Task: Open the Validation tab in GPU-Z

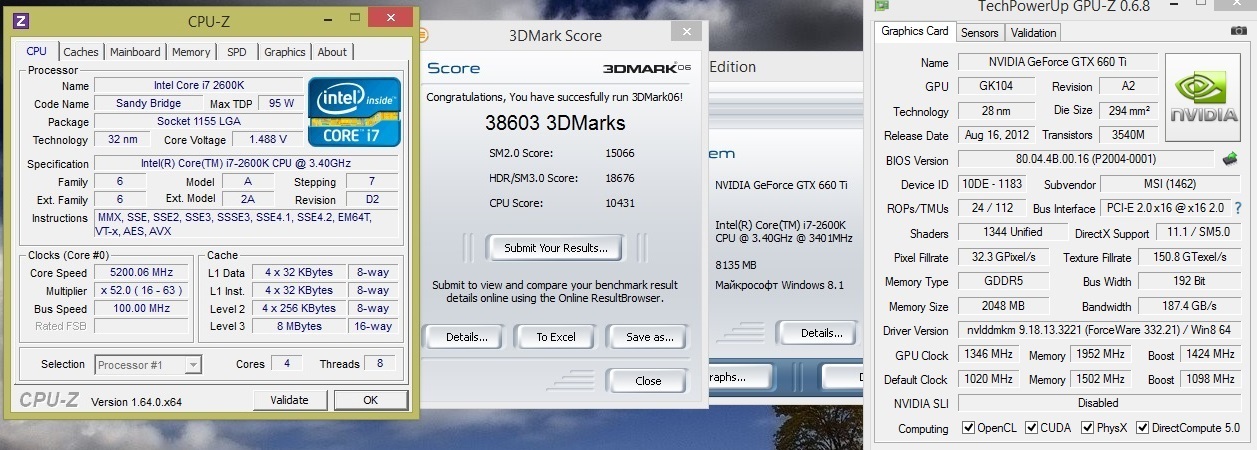Action: [x=1033, y=33]
